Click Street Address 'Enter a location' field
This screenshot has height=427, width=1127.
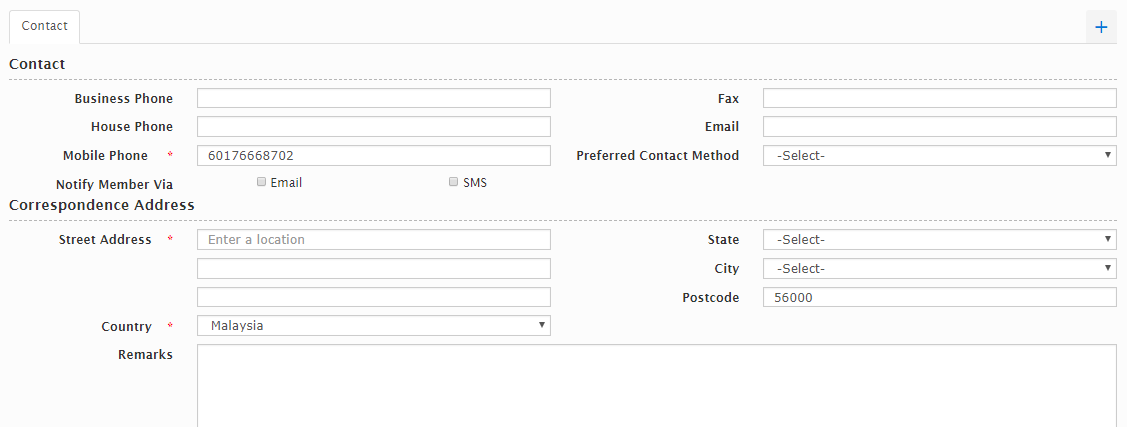coord(373,240)
